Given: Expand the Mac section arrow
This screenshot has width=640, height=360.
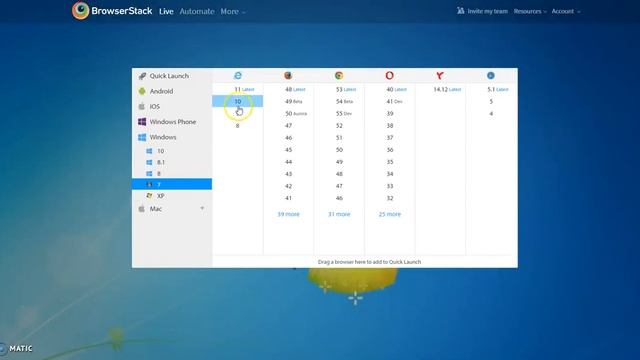Looking at the screenshot, I should (x=202, y=209).
